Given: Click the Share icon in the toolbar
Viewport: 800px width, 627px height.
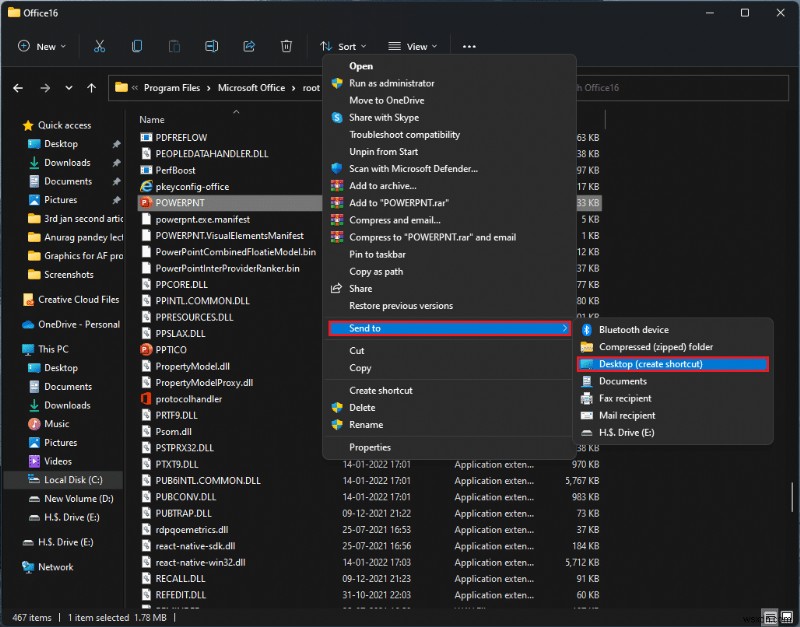Looking at the screenshot, I should click(x=249, y=46).
